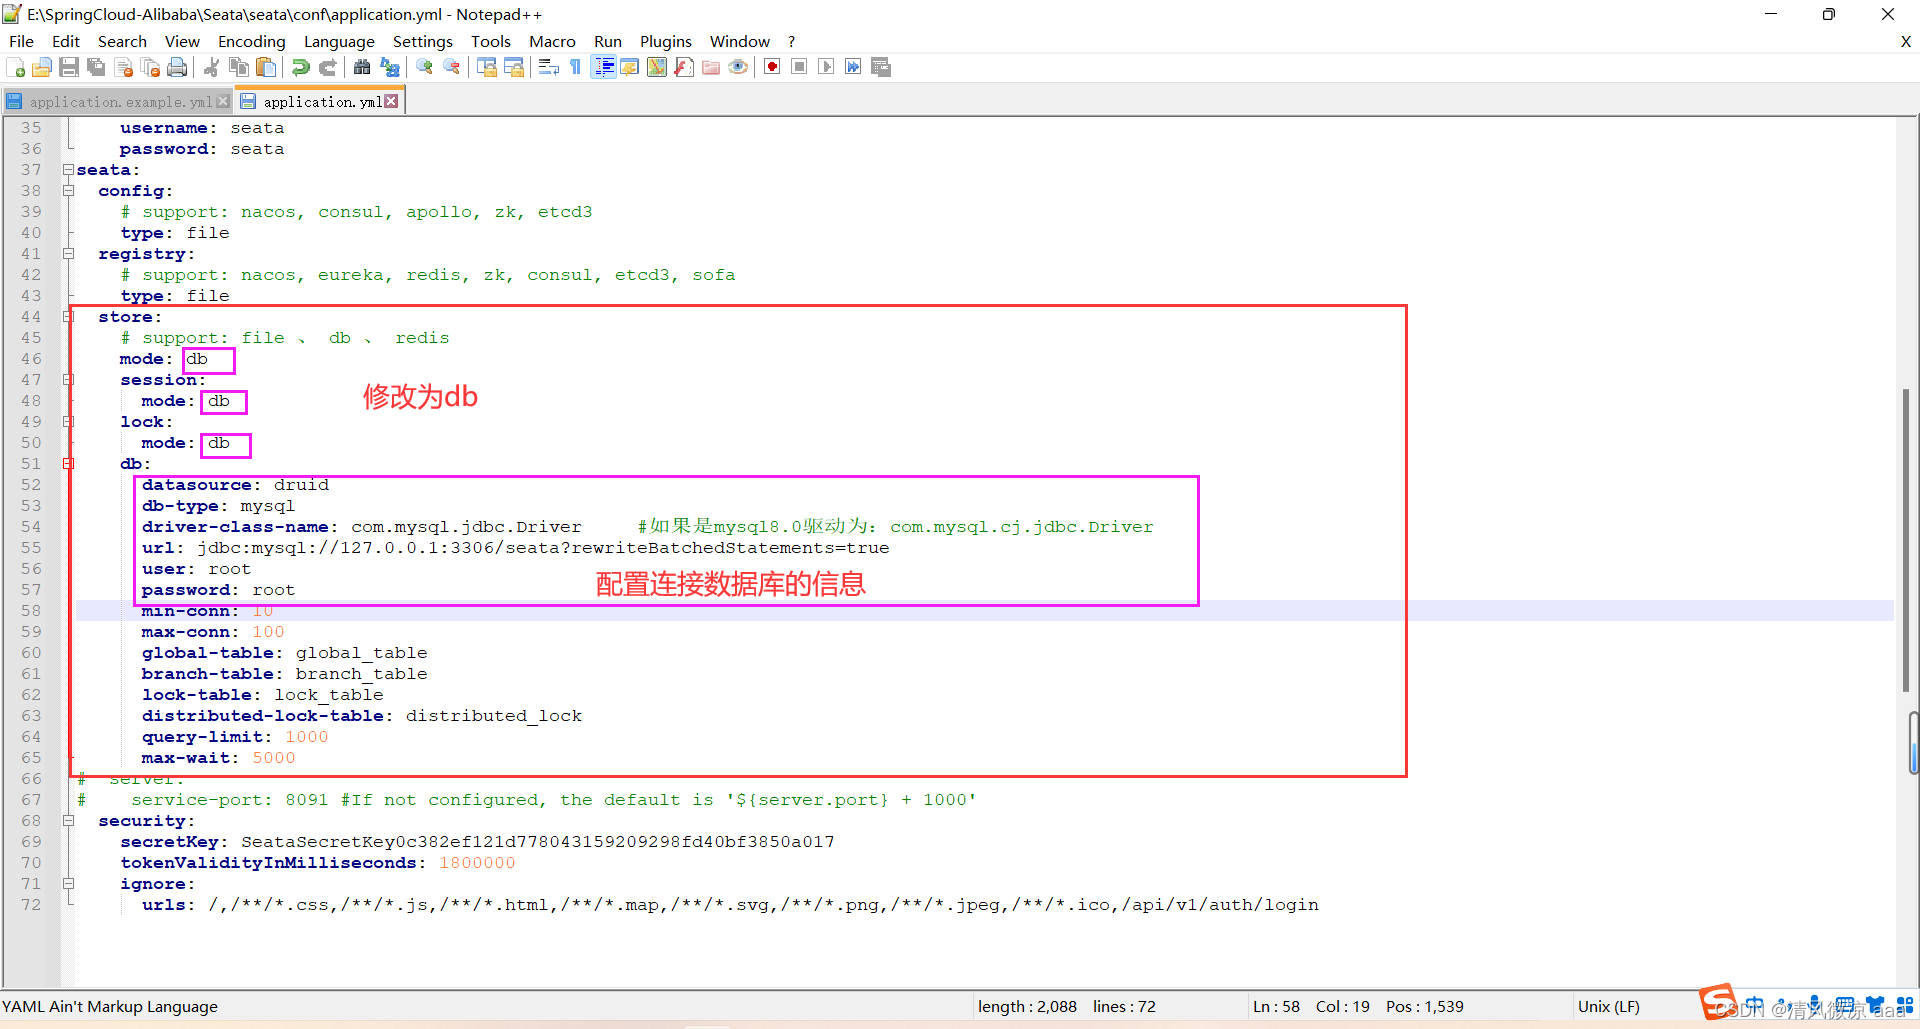Redo edit using toolbar arrow
The image size is (1920, 1029).
coord(327,67)
